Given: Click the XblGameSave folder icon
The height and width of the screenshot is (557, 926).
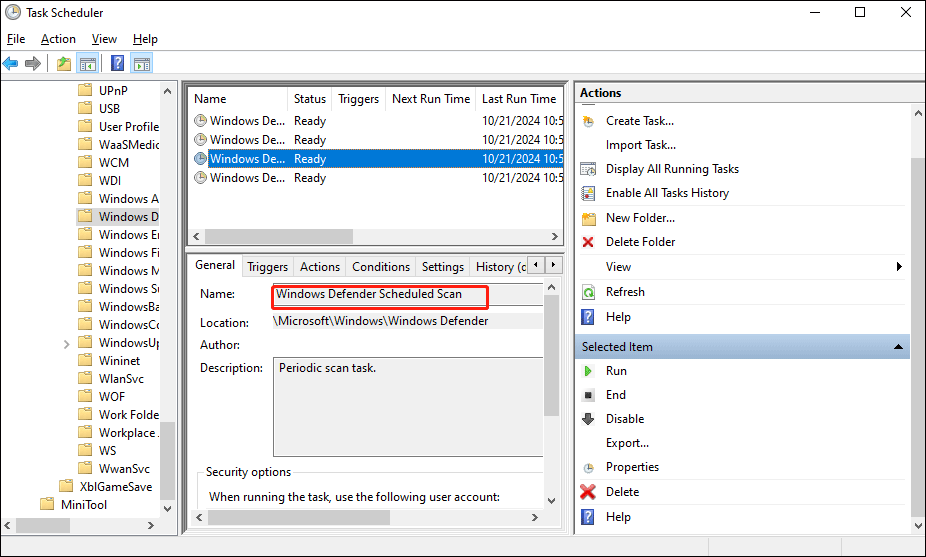Looking at the screenshot, I should point(66,486).
